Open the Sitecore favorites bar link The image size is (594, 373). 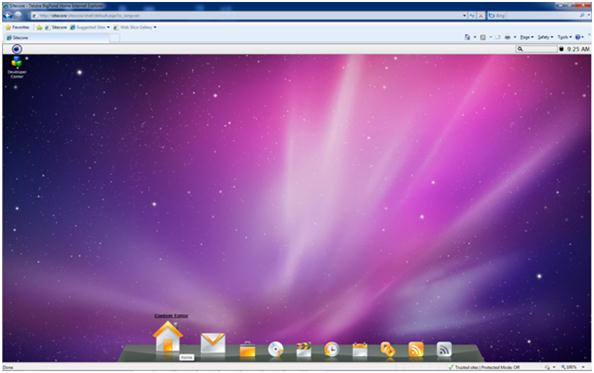(x=56, y=28)
